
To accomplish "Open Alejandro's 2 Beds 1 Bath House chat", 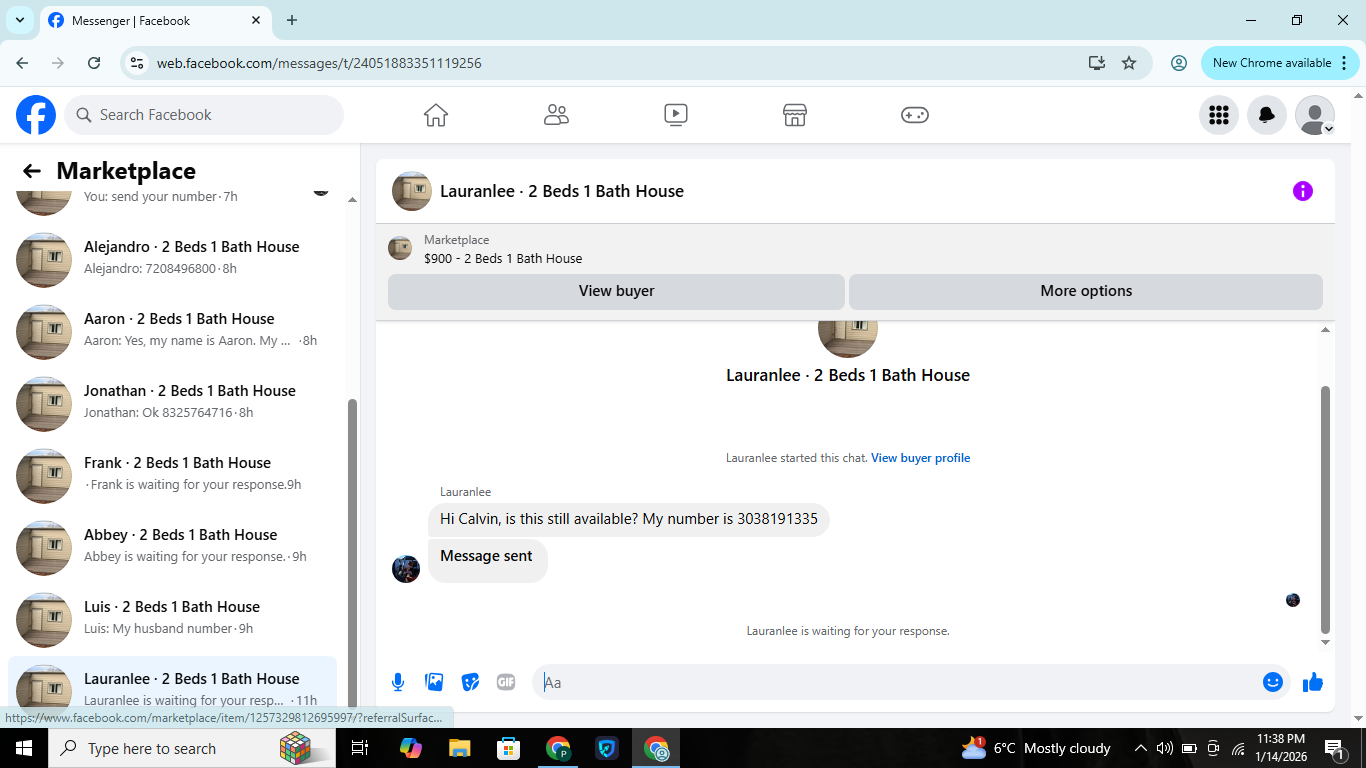I will 172,258.
